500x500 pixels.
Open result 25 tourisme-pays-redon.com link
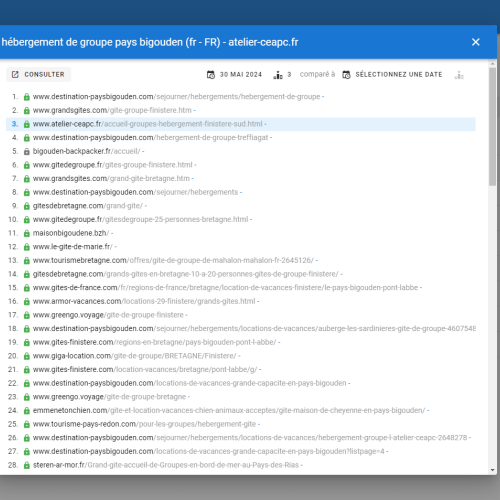tap(144, 424)
